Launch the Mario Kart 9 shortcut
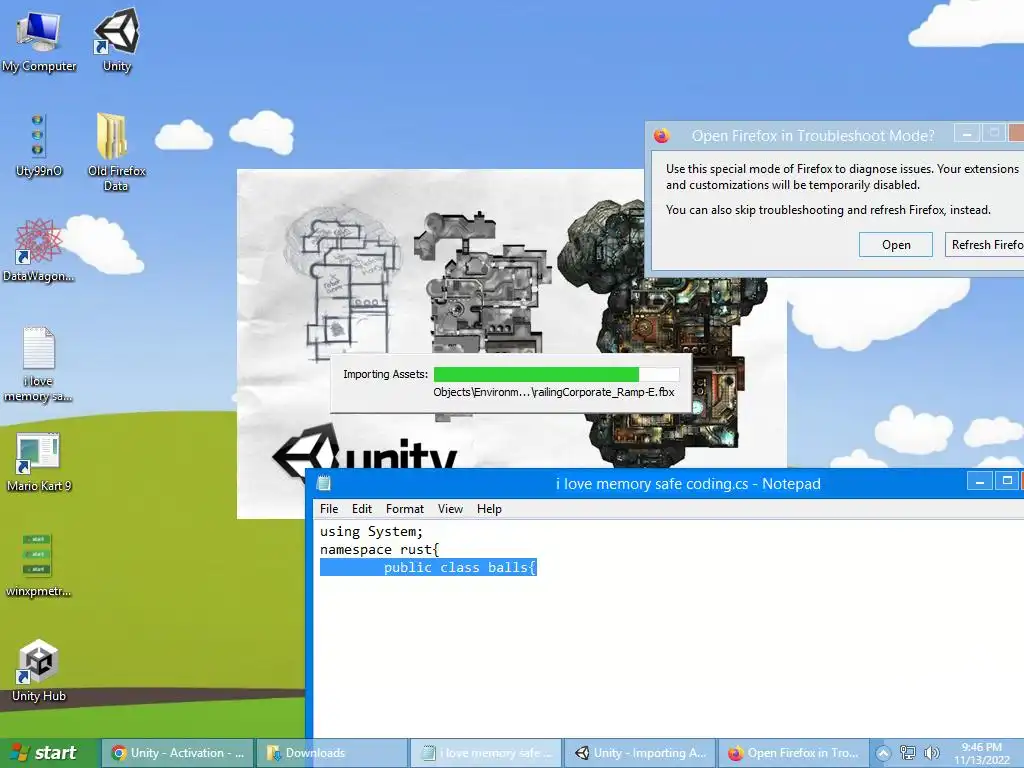The height and width of the screenshot is (768, 1024). [x=39, y=461]
